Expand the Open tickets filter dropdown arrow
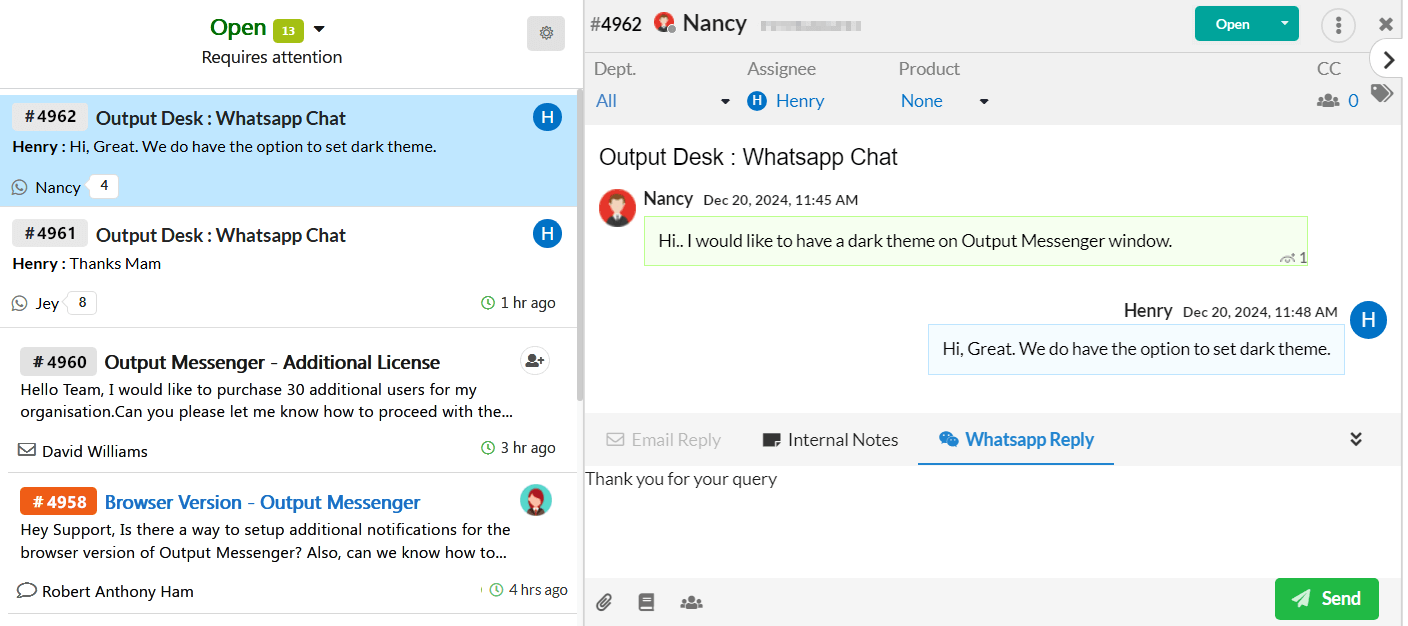The image size is (1408, 626). click(319, 29)
